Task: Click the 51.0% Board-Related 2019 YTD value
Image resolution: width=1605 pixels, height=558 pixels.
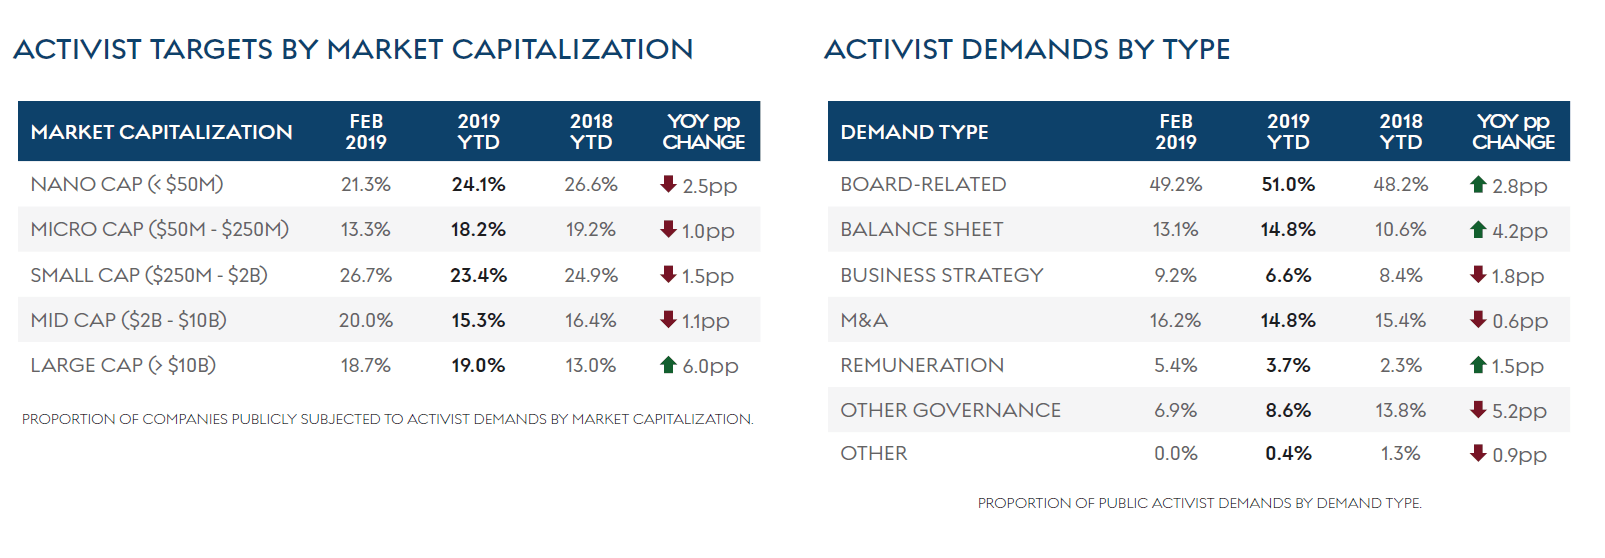Action: click(1288, 185)
